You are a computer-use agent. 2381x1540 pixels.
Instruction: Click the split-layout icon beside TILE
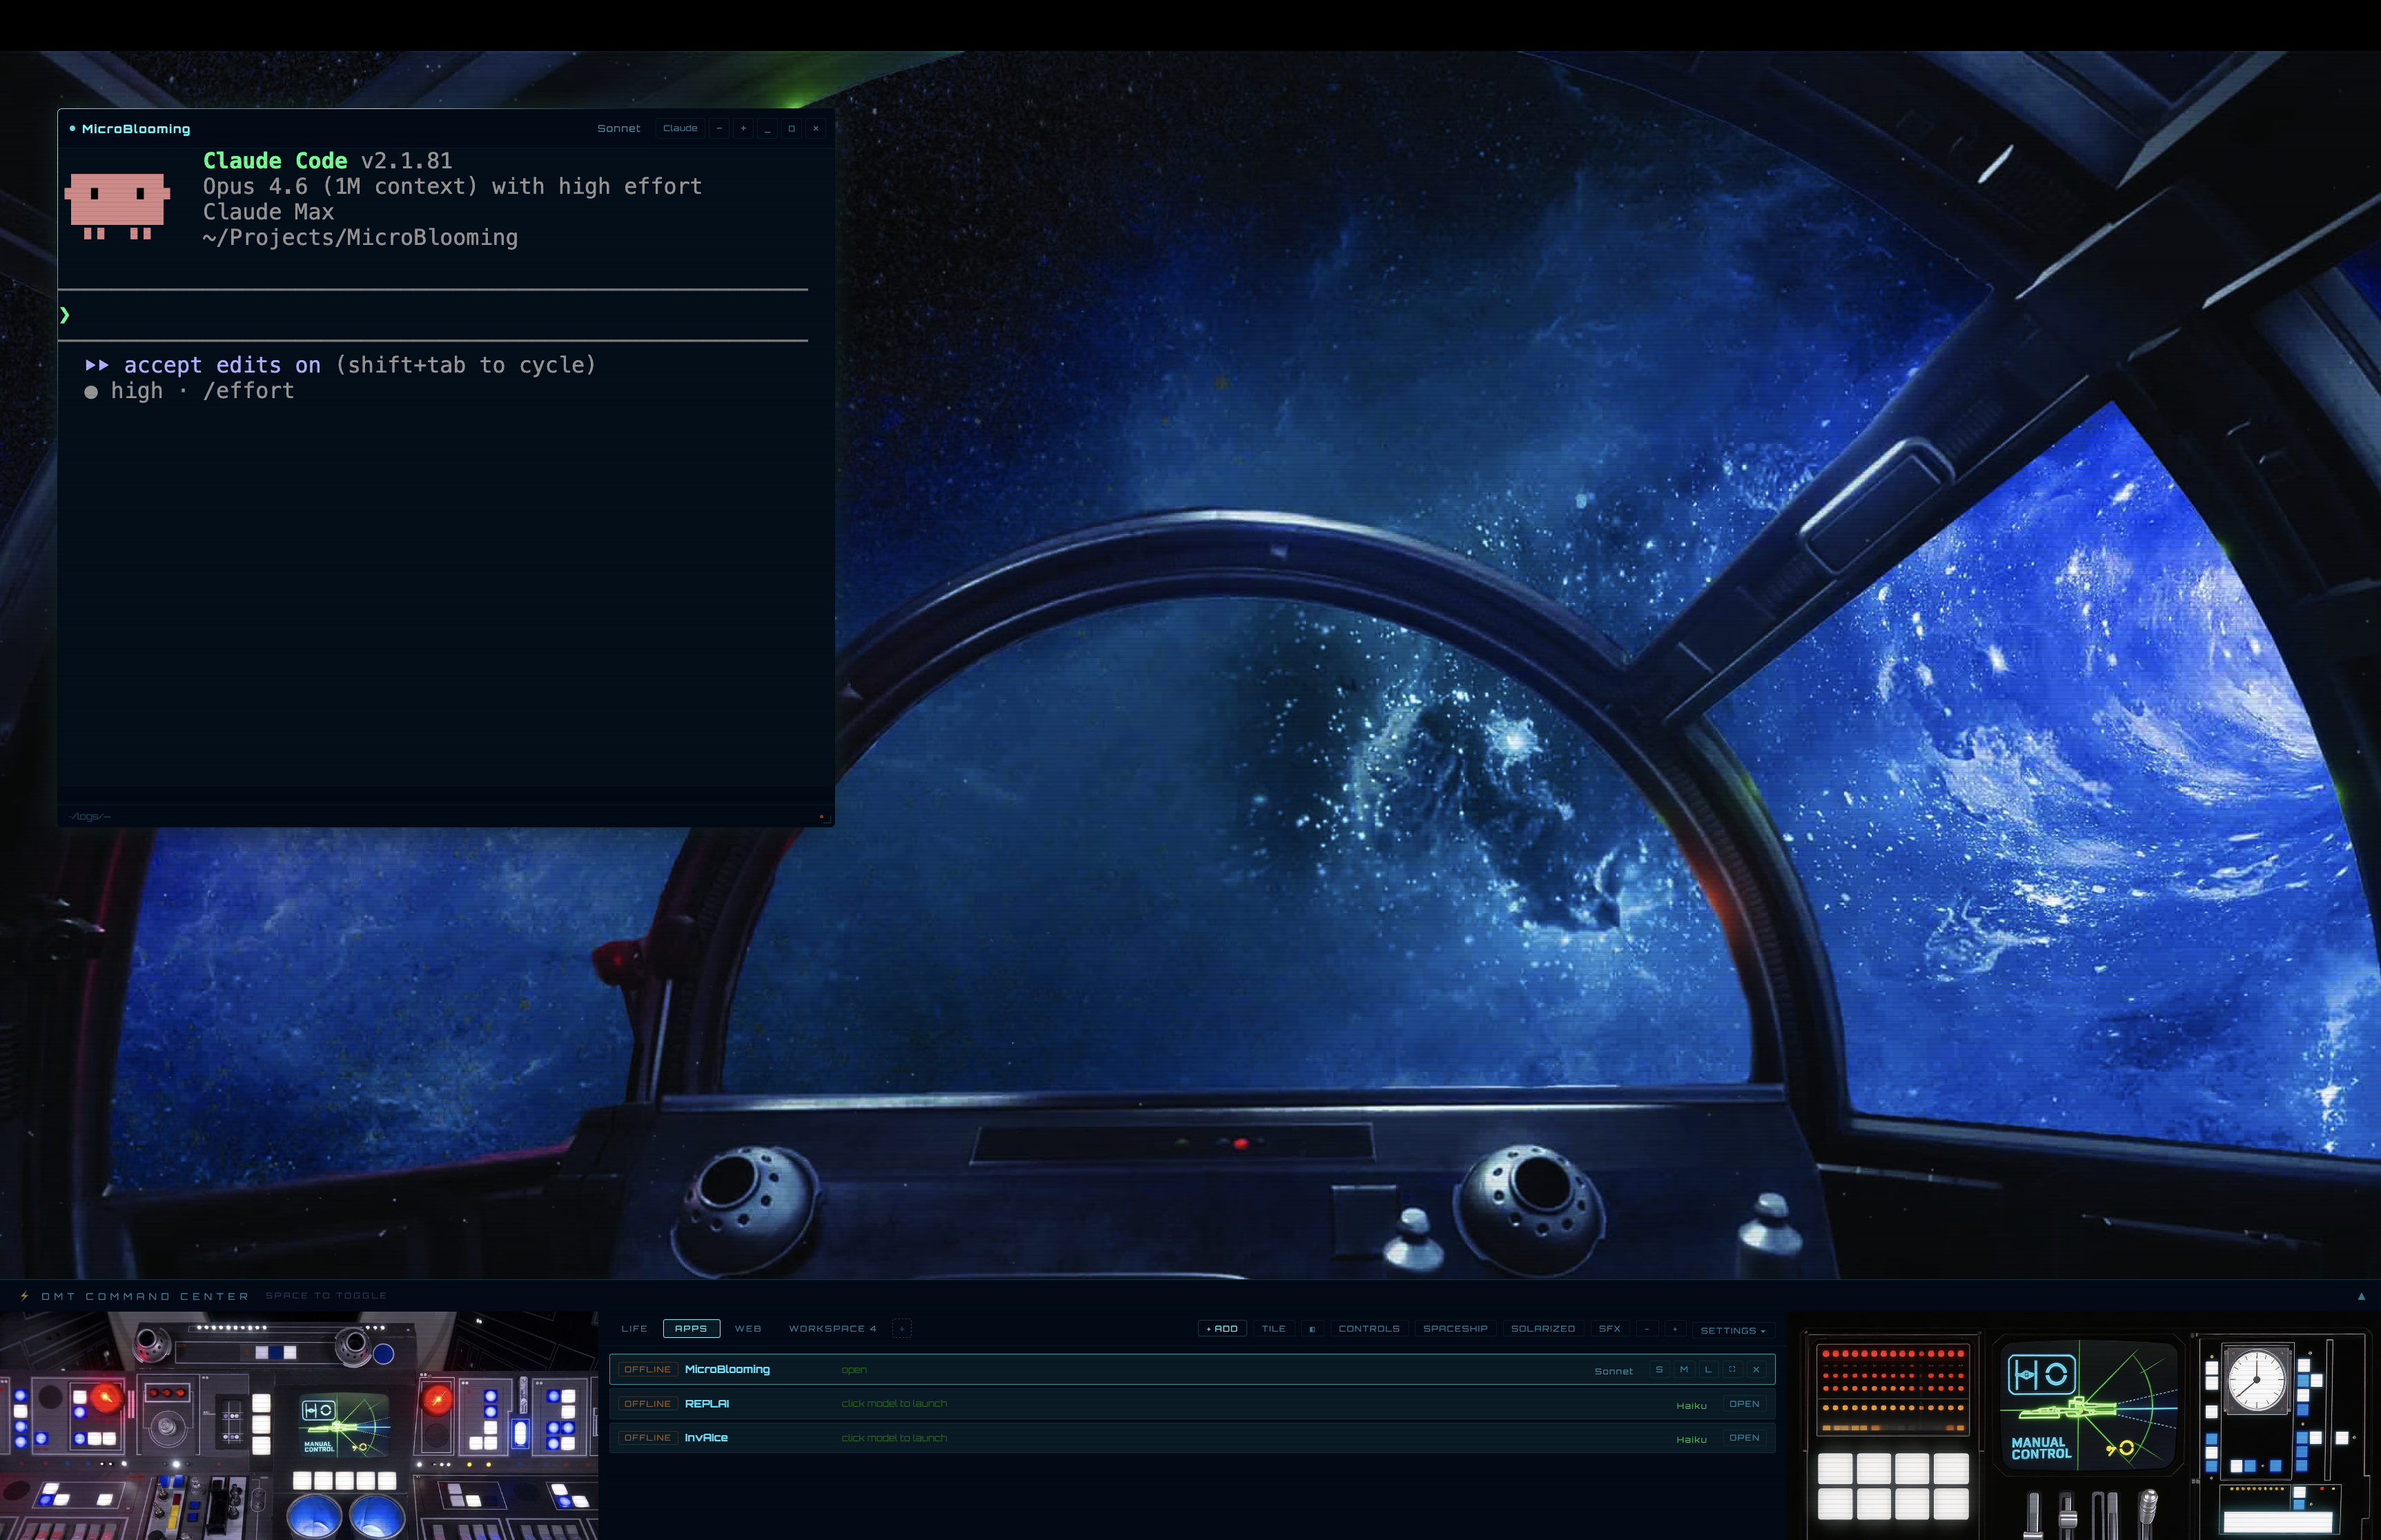[x=1312, y=1329]
